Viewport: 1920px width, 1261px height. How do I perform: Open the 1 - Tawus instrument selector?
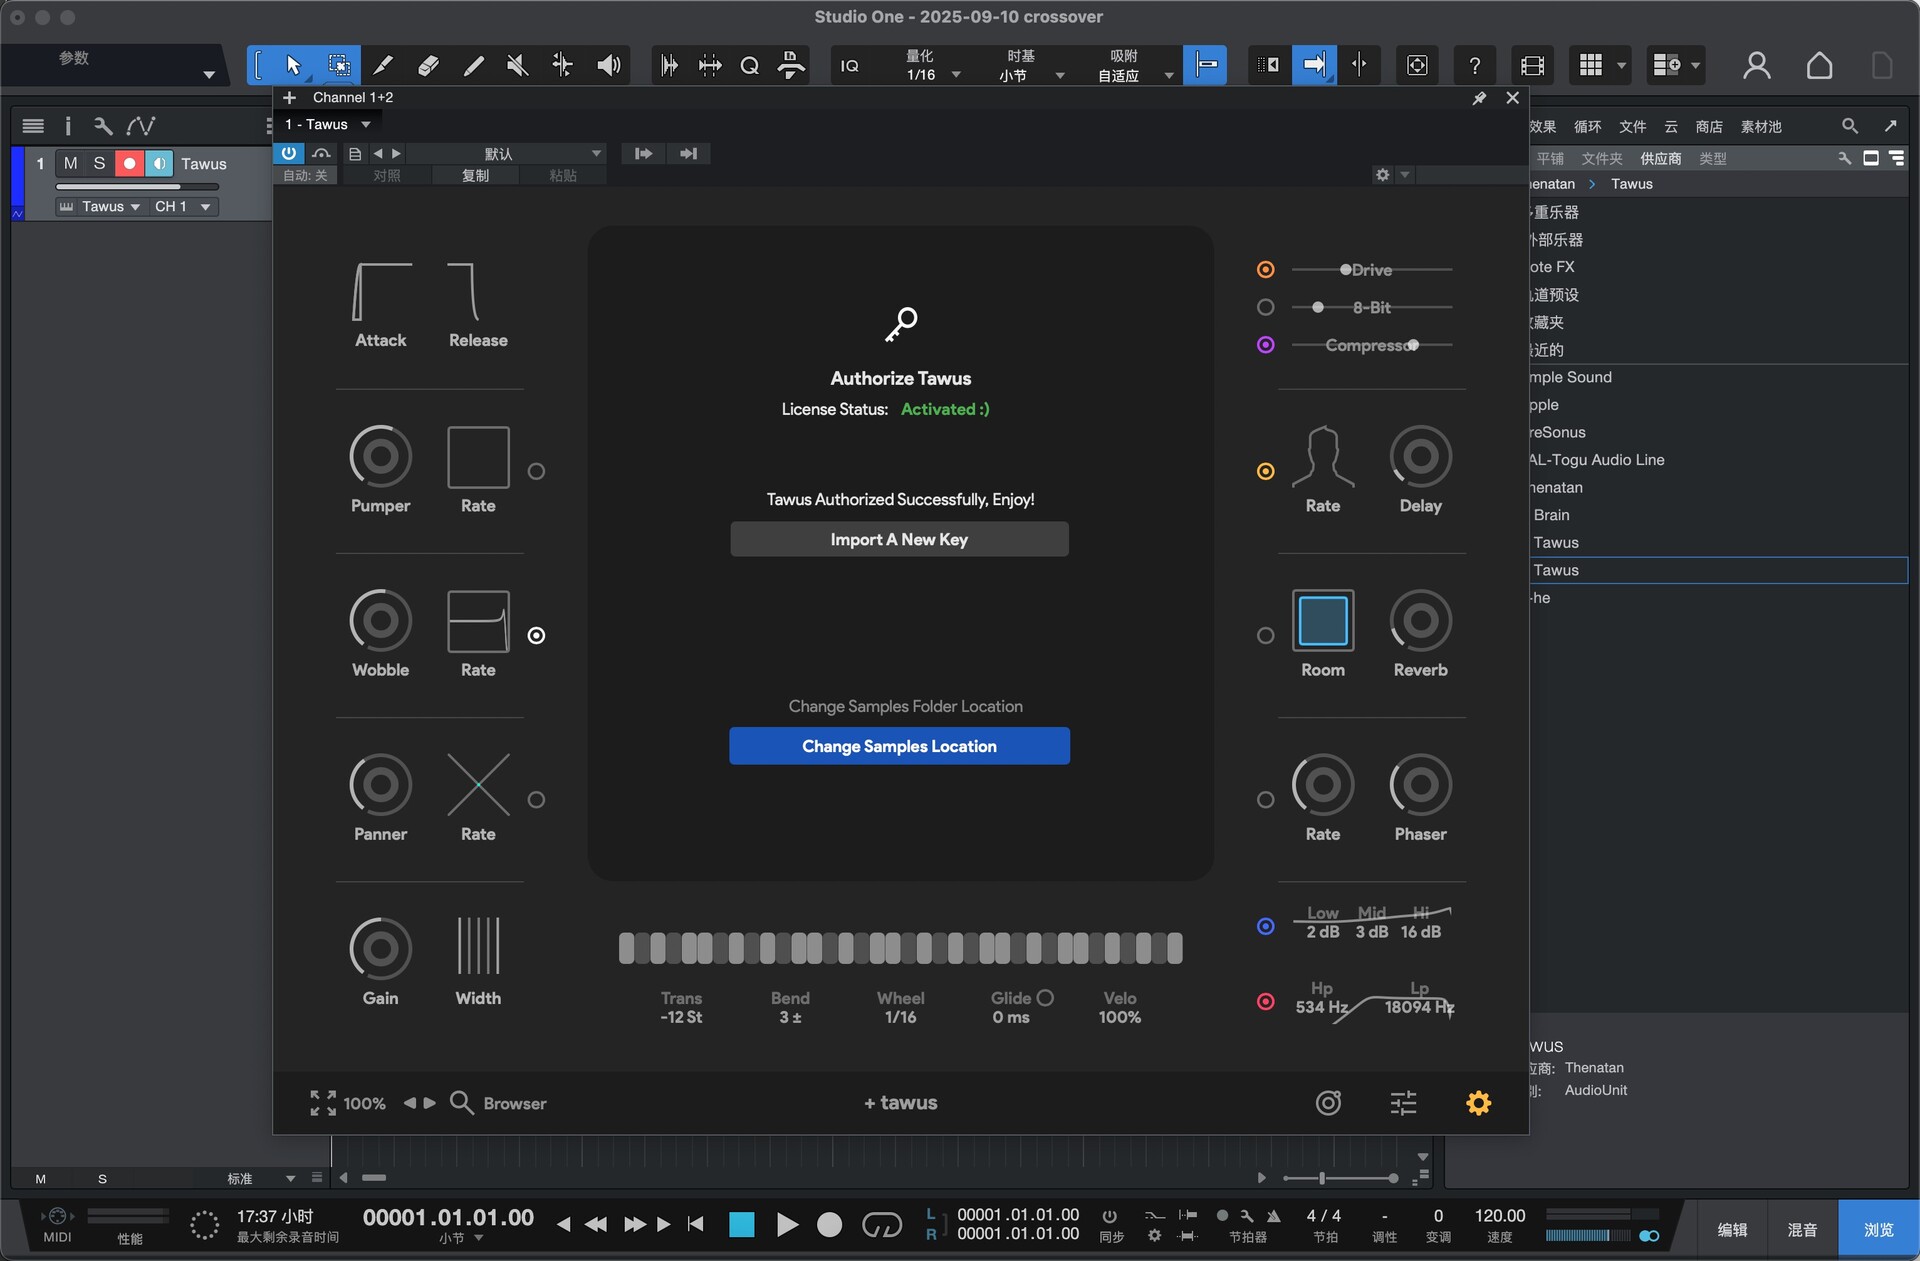pyautogui.click(x=328, y=124)
